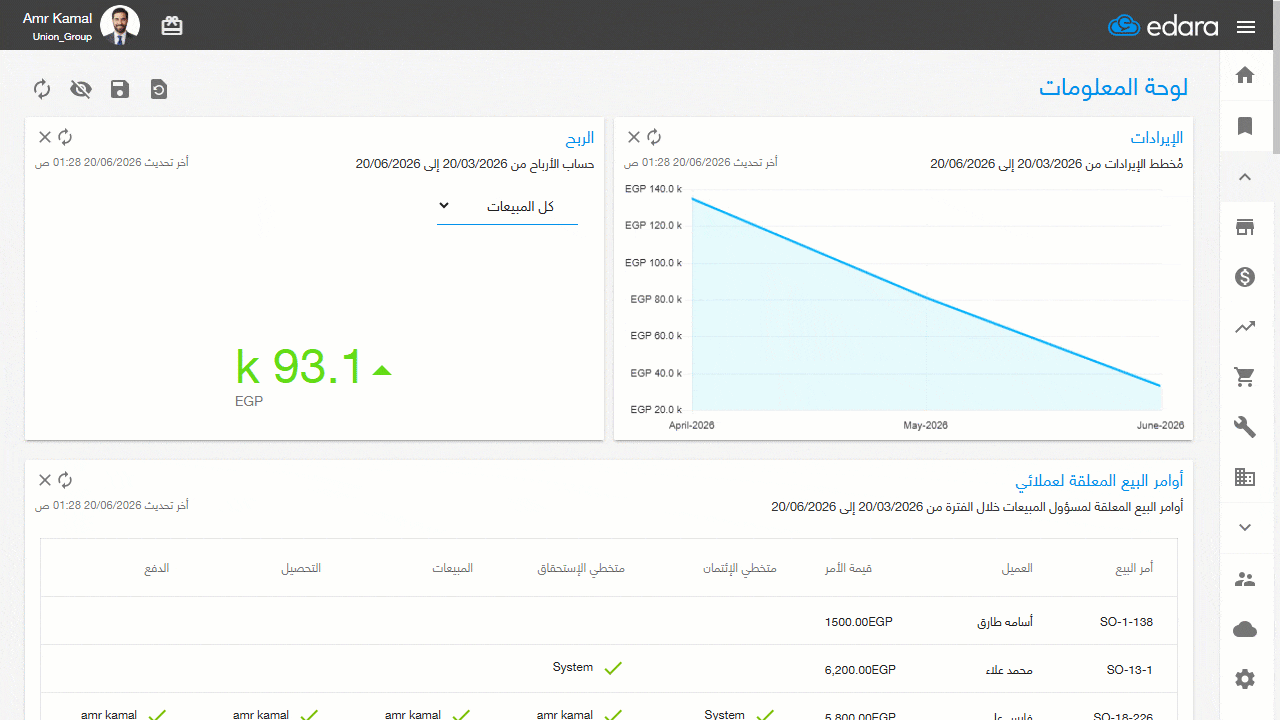The height and width of the screenshot is (720, 1280).
Task: Close the الربح widget
Action: point(45,137)
